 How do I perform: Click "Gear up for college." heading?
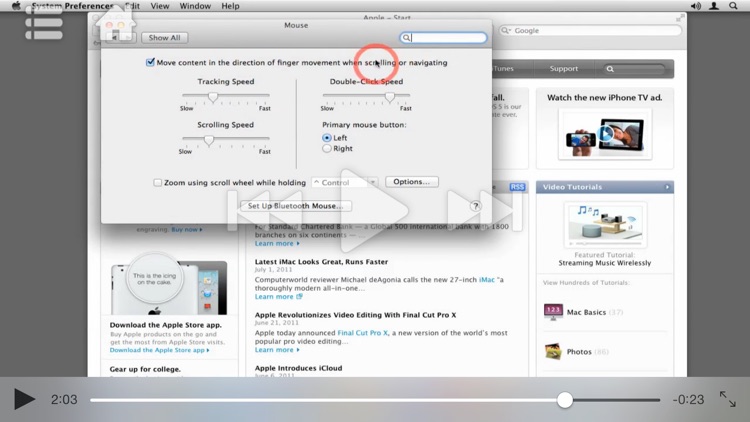pyautogui.click(x=145, y=369)
